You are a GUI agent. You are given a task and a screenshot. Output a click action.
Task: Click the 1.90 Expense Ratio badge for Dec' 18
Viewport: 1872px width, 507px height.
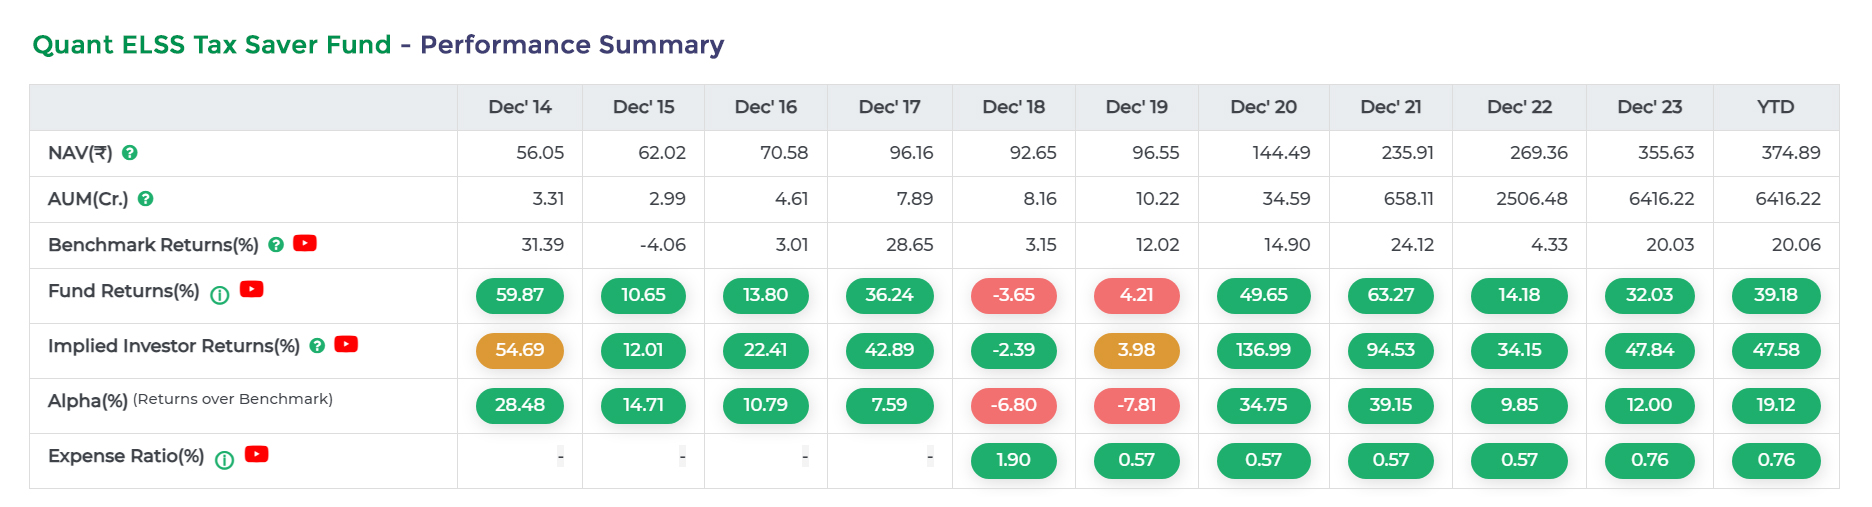[x=1013, y=461]
